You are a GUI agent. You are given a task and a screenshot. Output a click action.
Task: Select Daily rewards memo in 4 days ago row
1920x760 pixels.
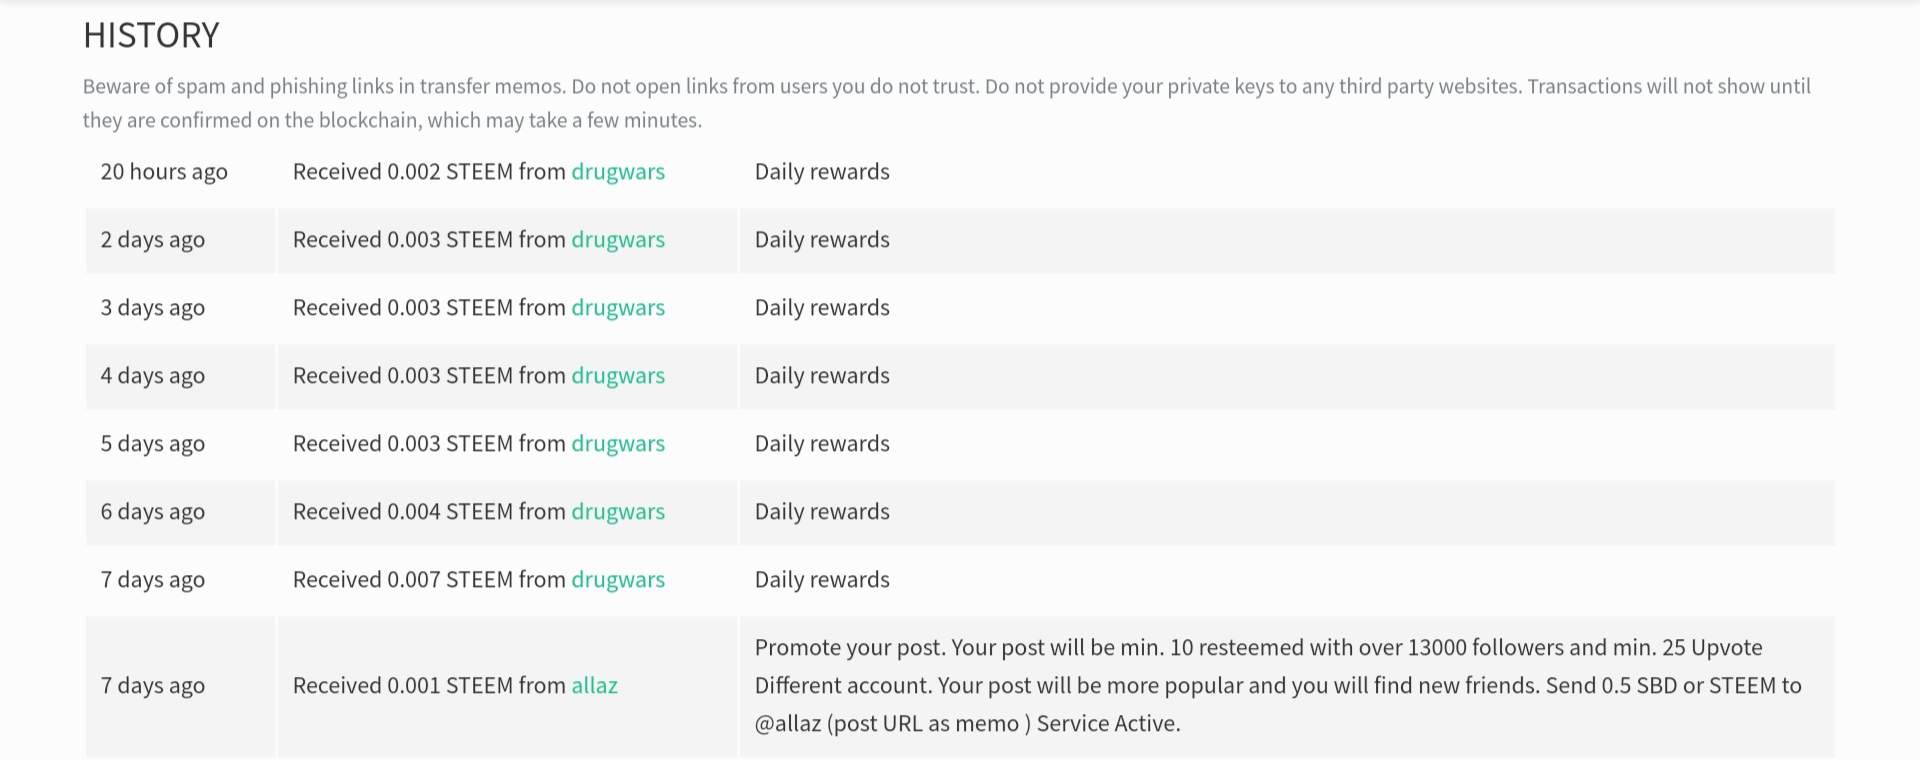pos(821,376)
